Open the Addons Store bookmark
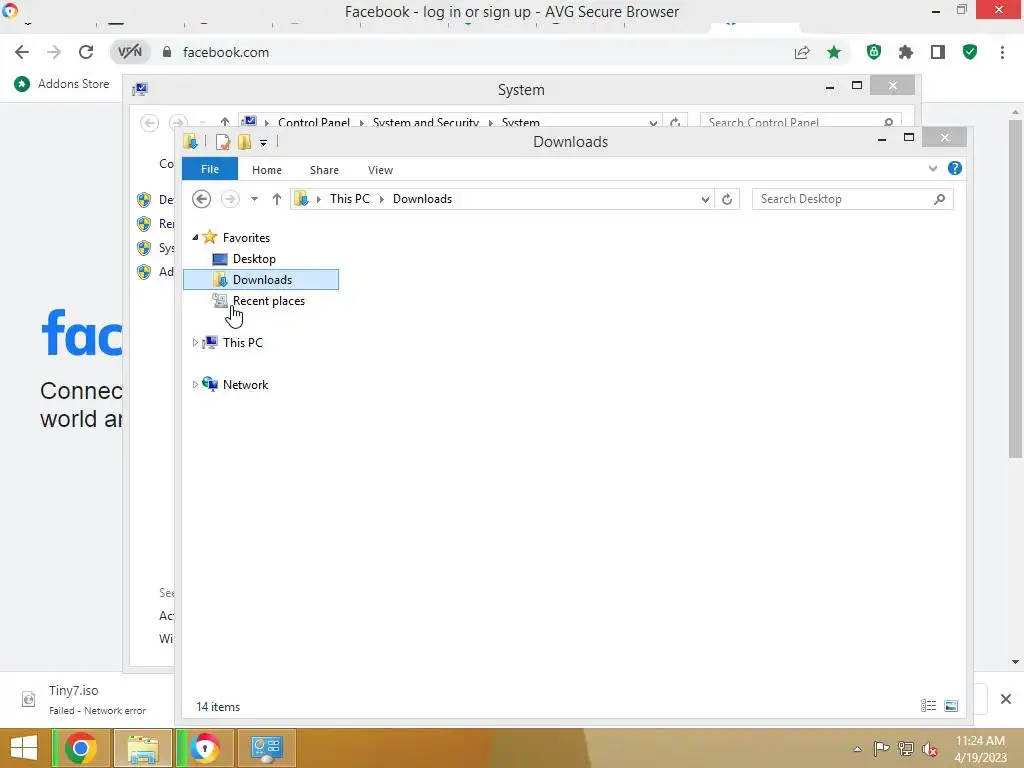1024x768 pixels. coord(62,84)
